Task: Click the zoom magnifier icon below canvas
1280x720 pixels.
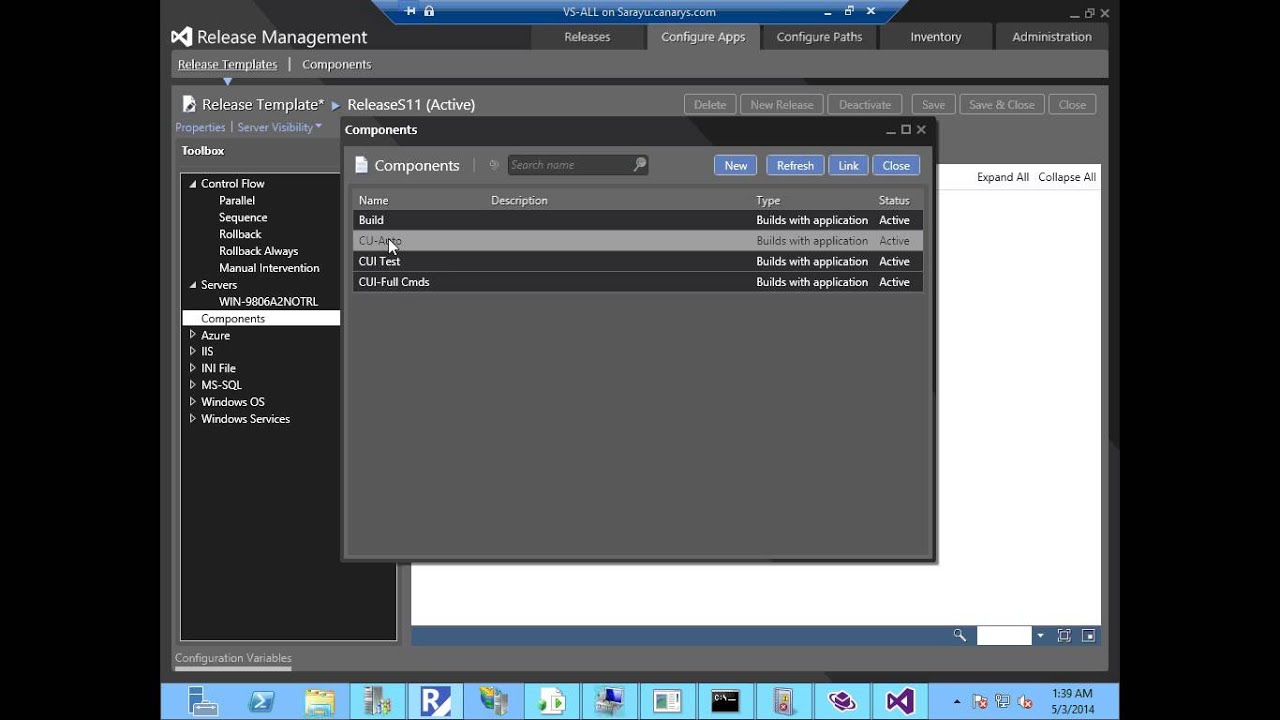Action: point(960,635)
